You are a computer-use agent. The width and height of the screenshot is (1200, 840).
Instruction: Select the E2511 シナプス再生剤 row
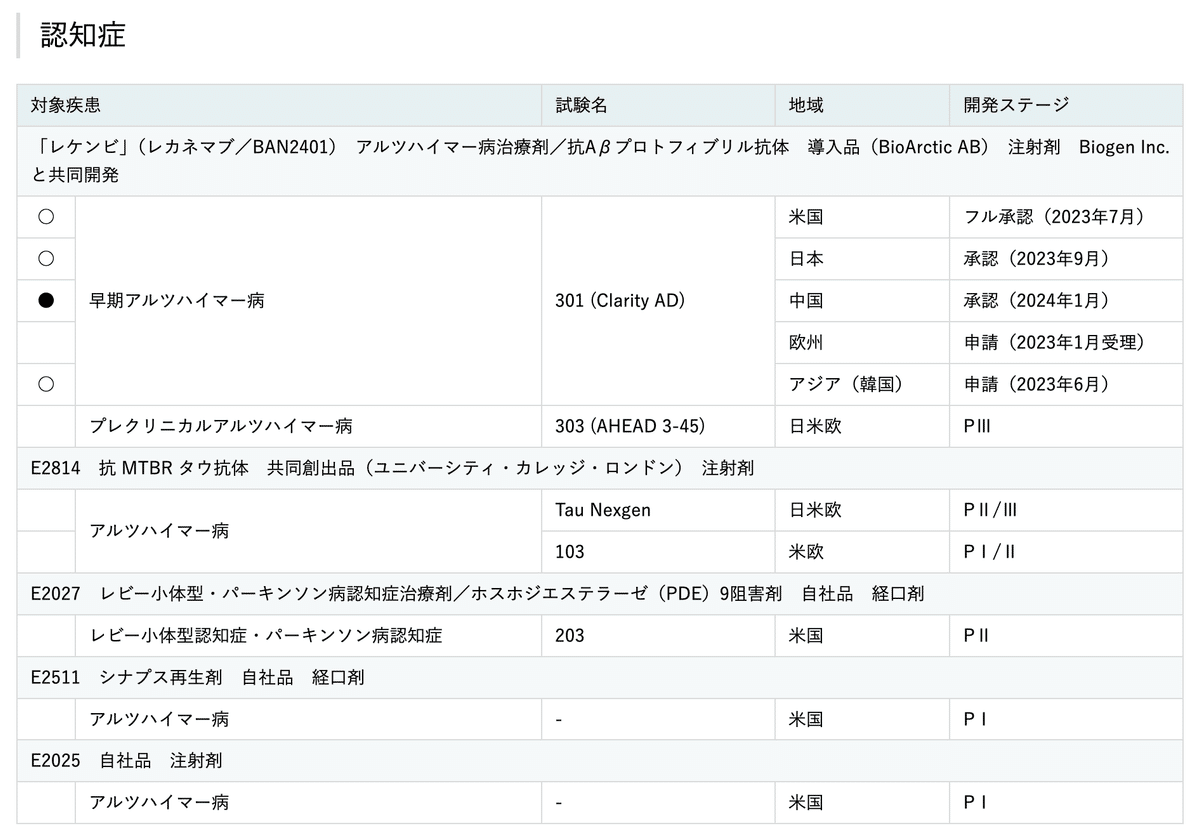click(600, 678)
